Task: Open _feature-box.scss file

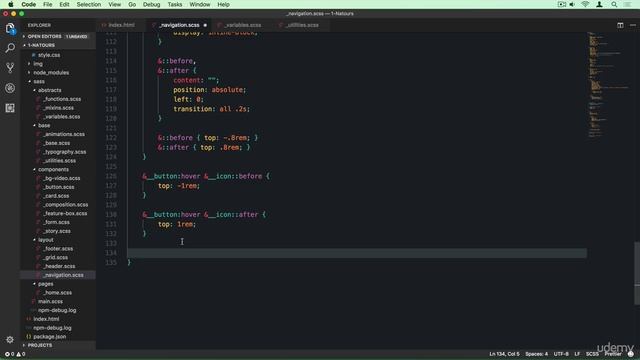Action: [x=65, y=213]
